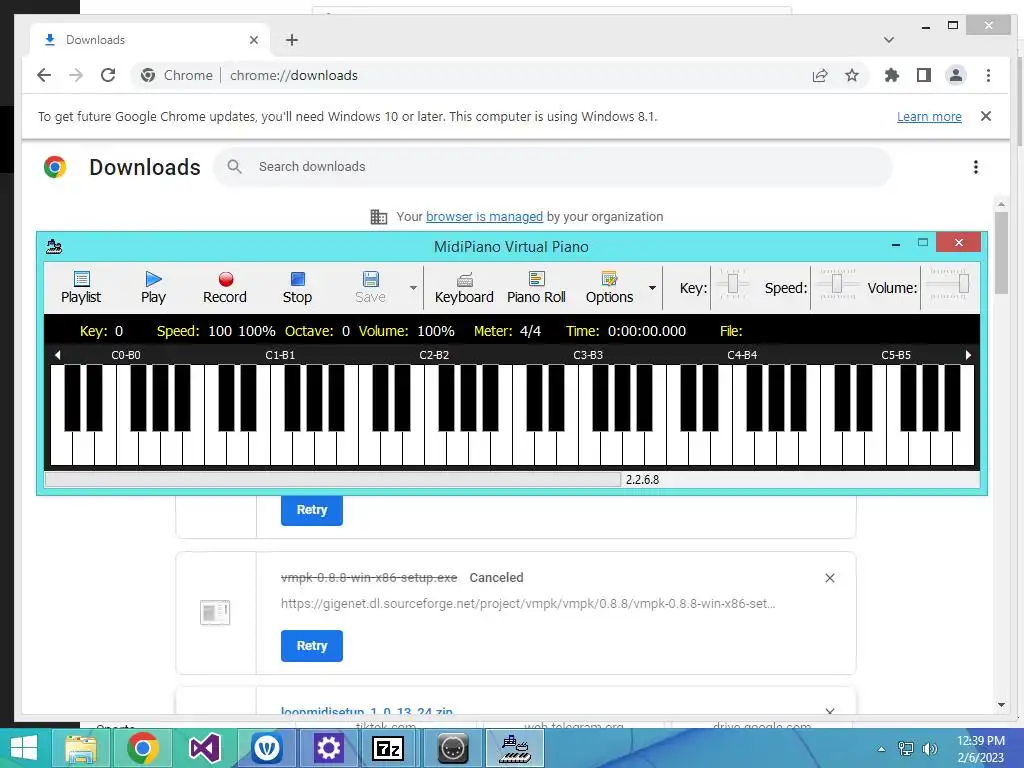Image resolution: width=1024 pixels, height=768 pixels.
Task: Click Retry above the vmpk download
Action: click(x=312, y=509)
